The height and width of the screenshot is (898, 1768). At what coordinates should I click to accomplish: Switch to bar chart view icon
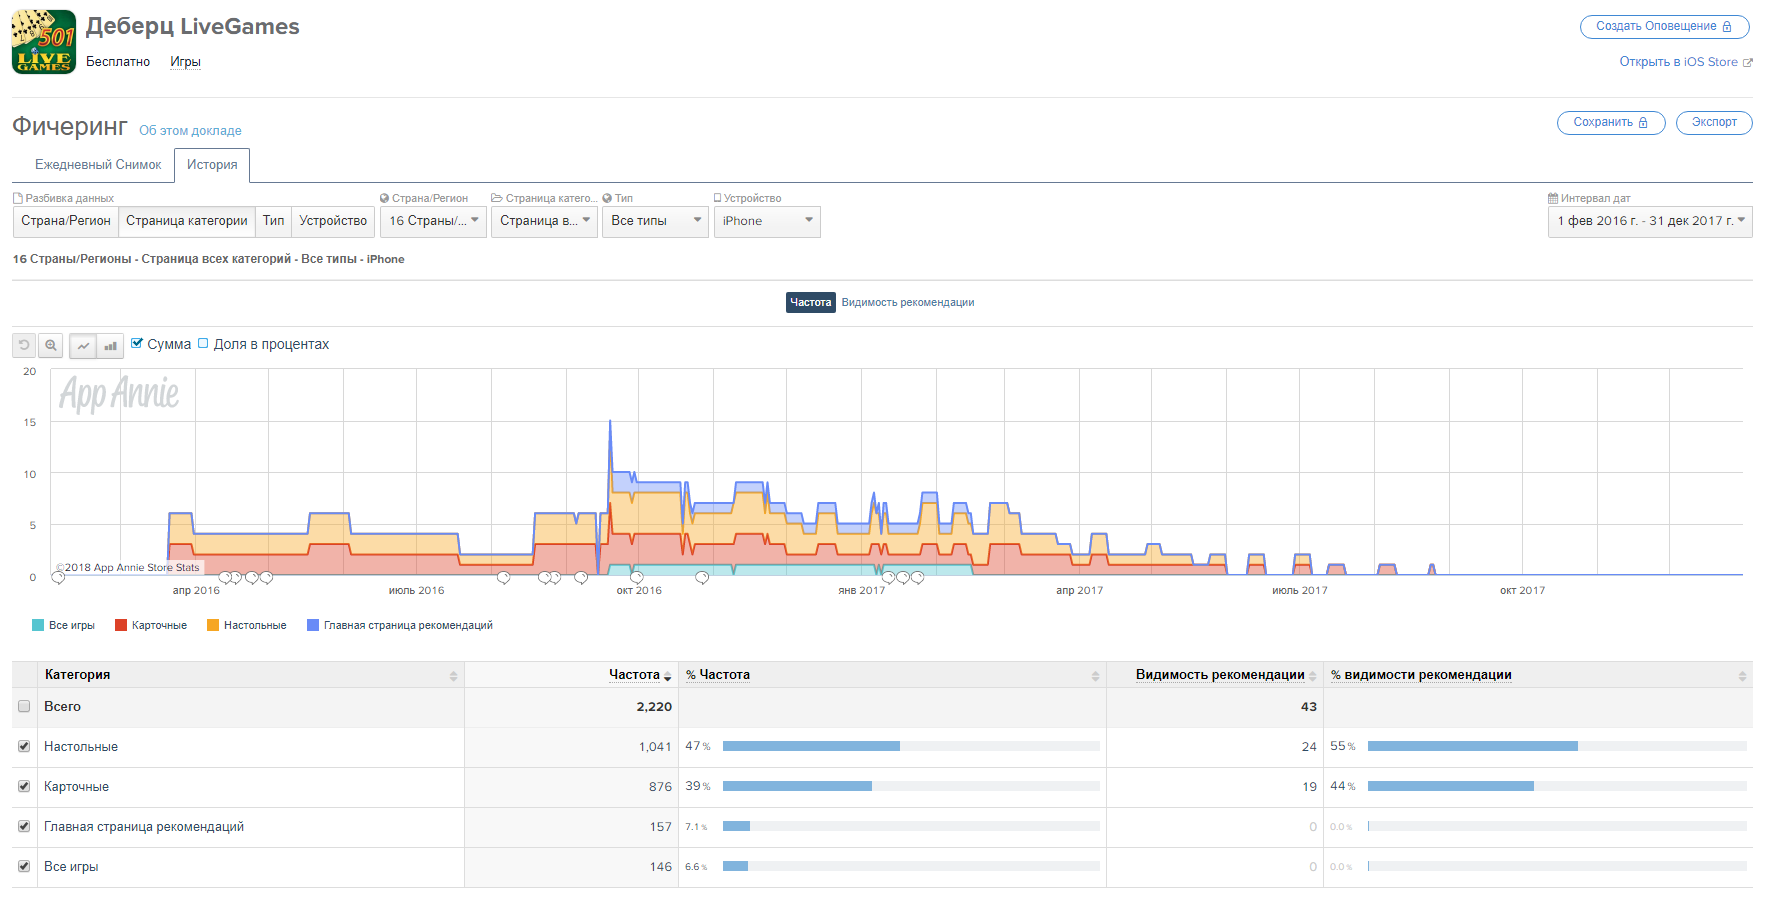tap(110, 346)
